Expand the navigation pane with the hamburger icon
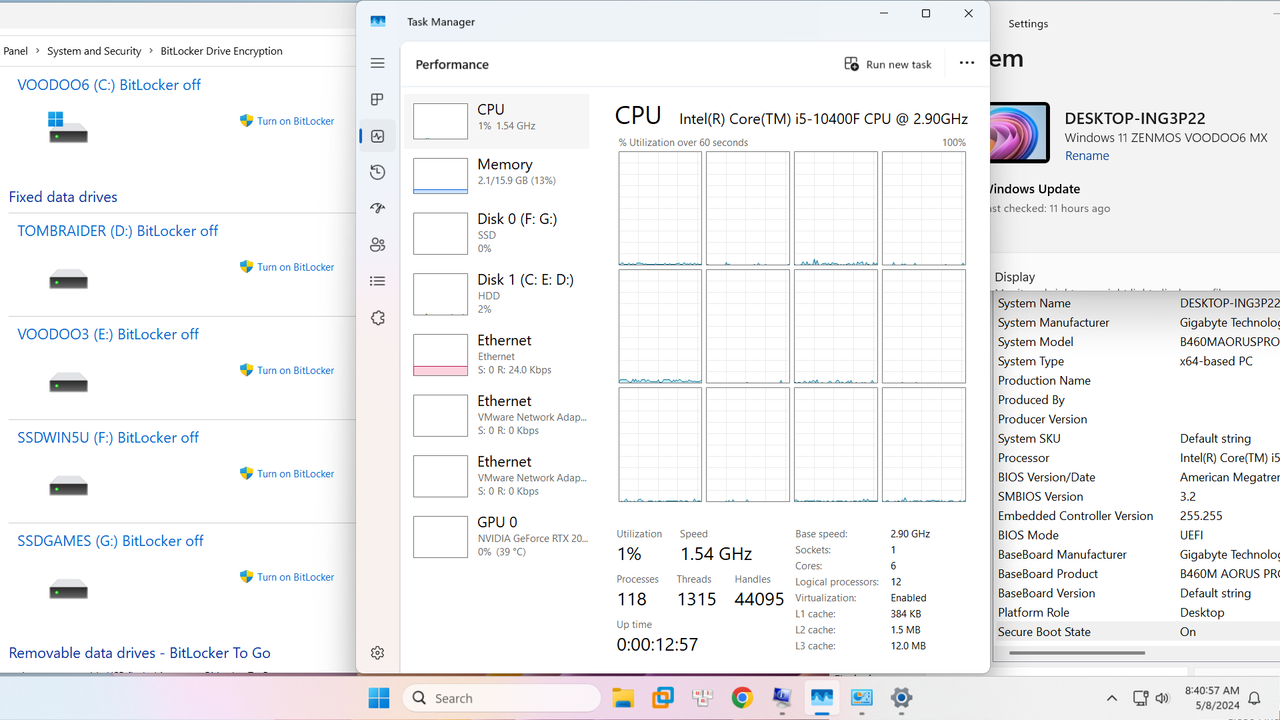The height and width of the screenshot is (720, 1280). (377, 62)
